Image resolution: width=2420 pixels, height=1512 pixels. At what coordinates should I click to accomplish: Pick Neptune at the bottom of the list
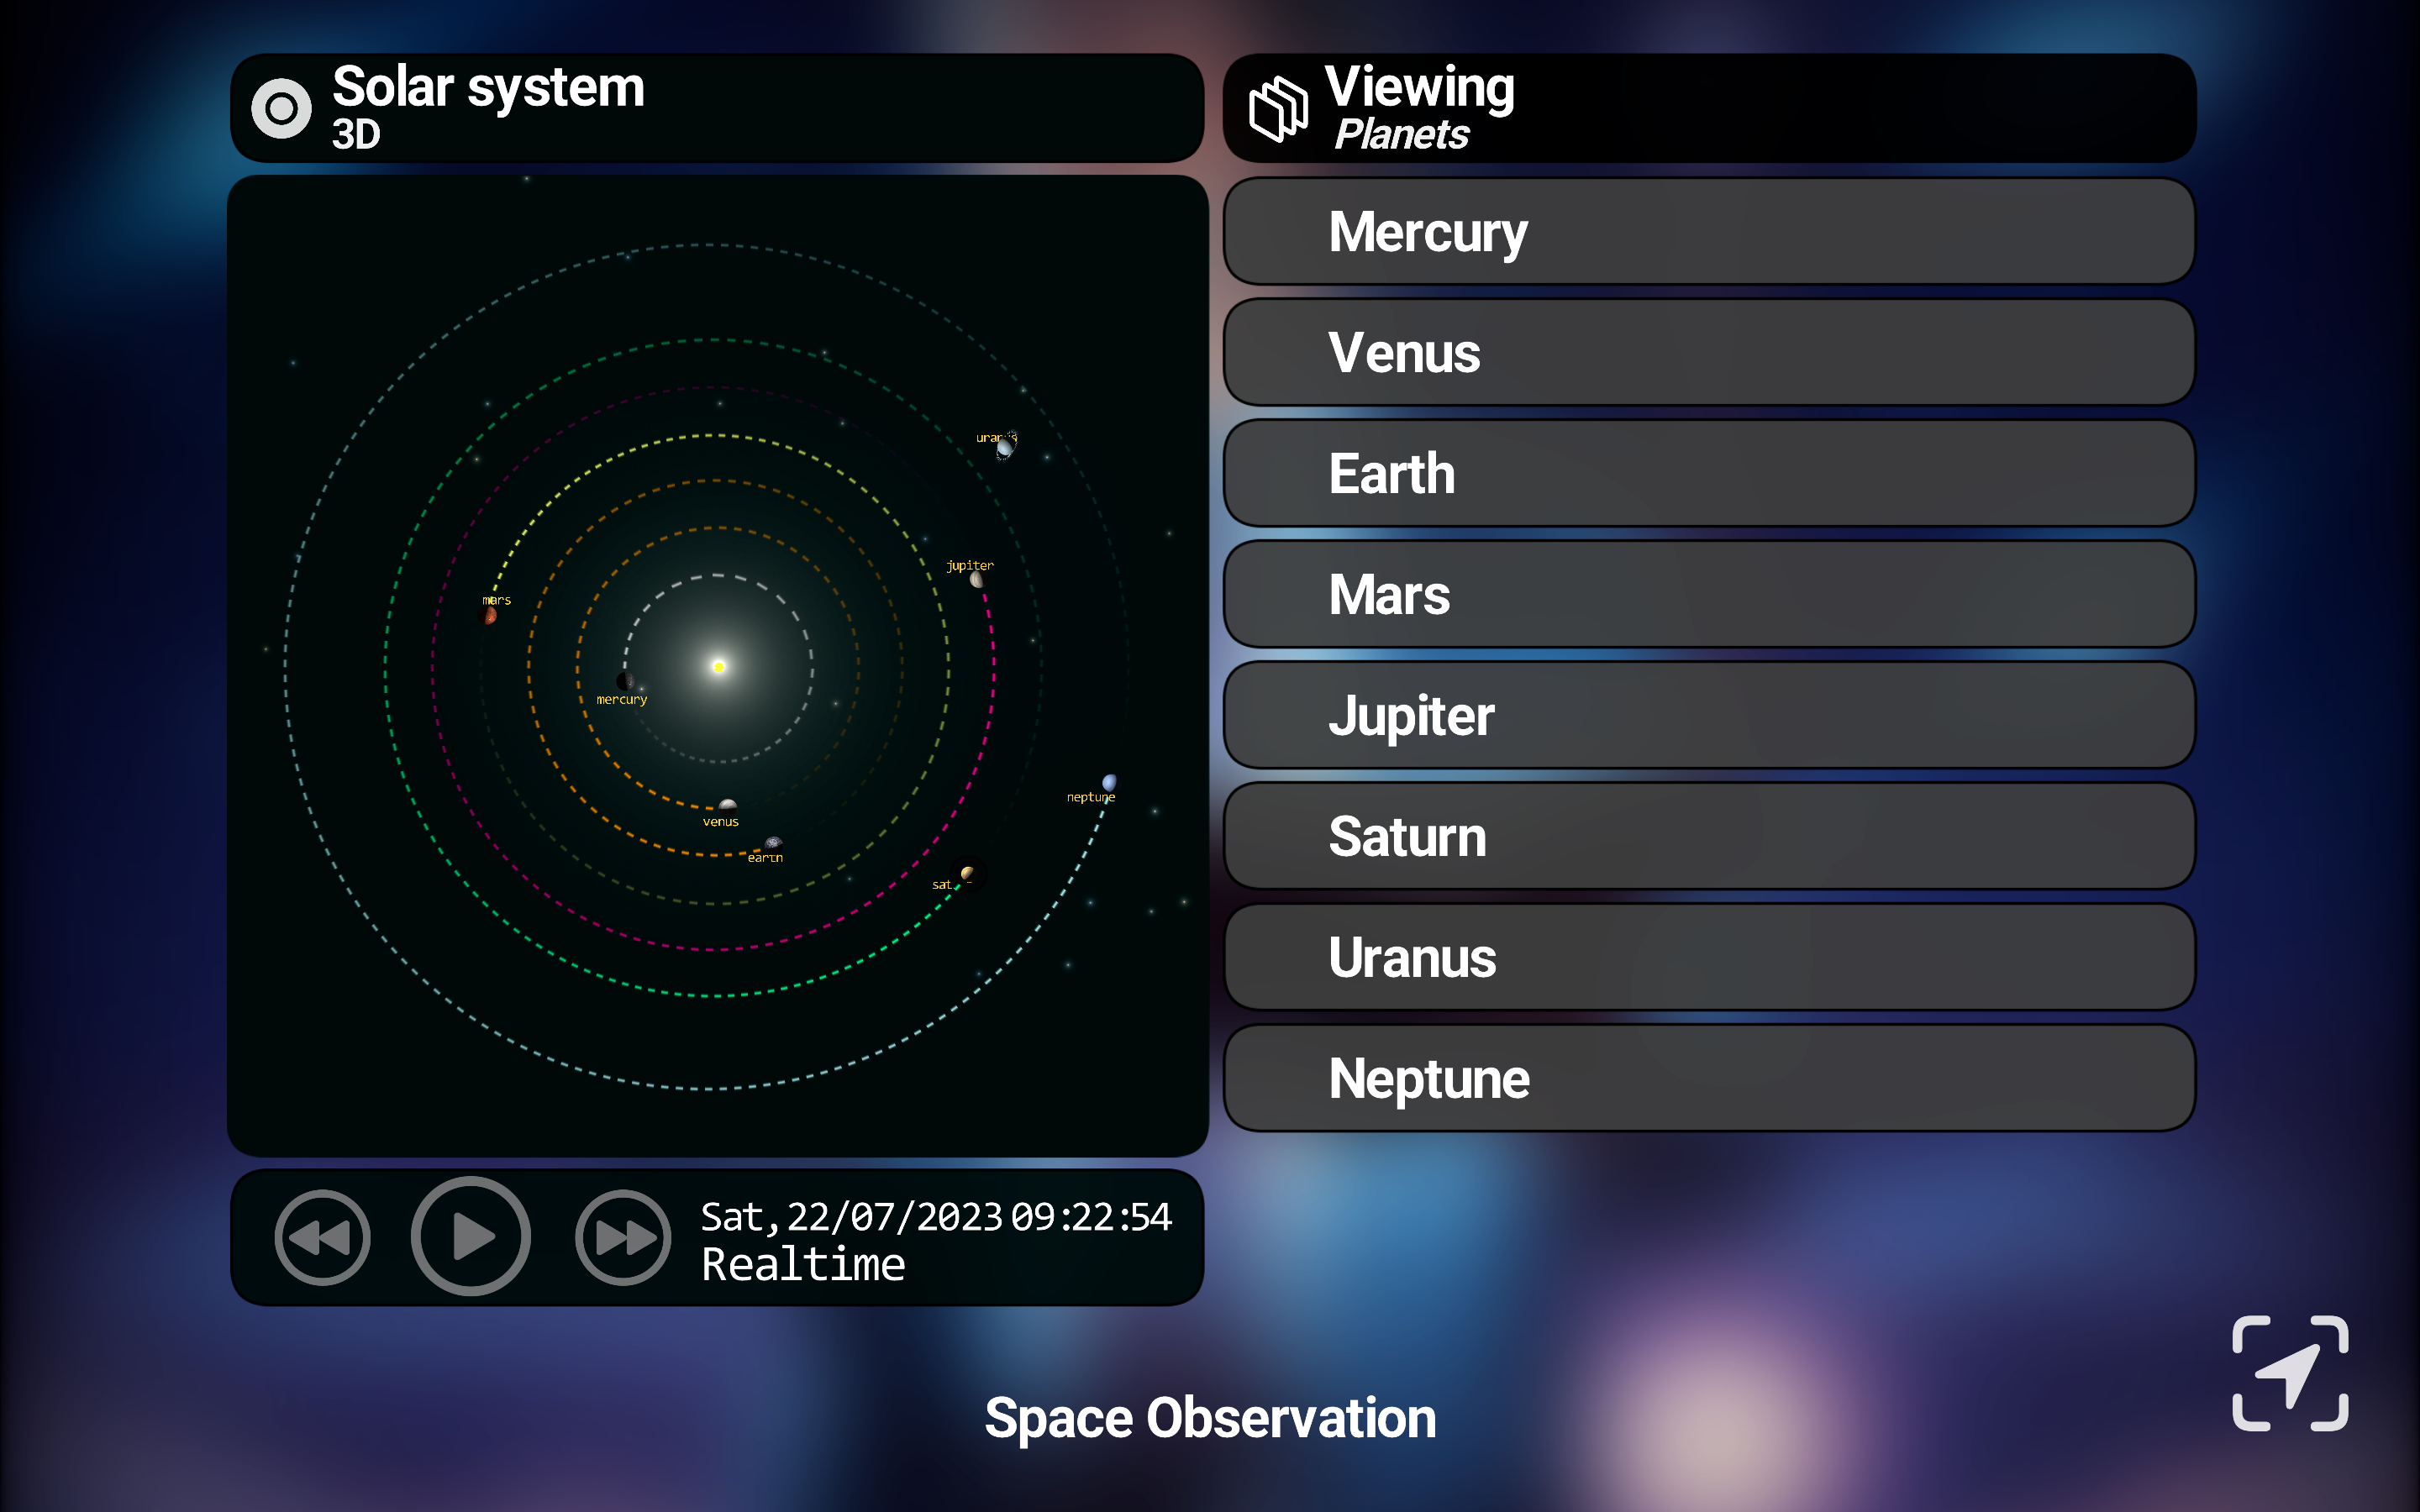[x=1709, y=1079]
